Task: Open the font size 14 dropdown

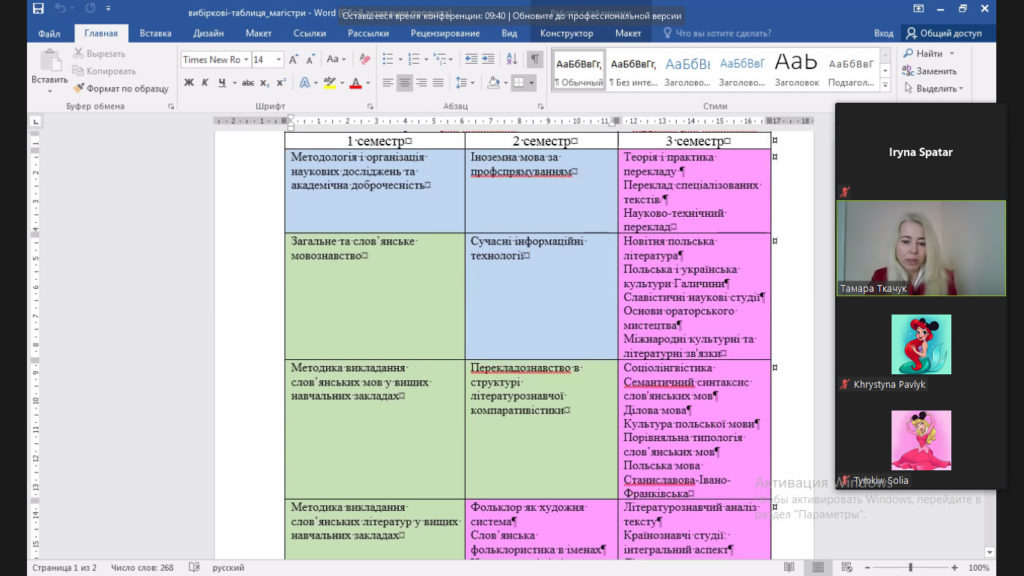Action: 279,59
